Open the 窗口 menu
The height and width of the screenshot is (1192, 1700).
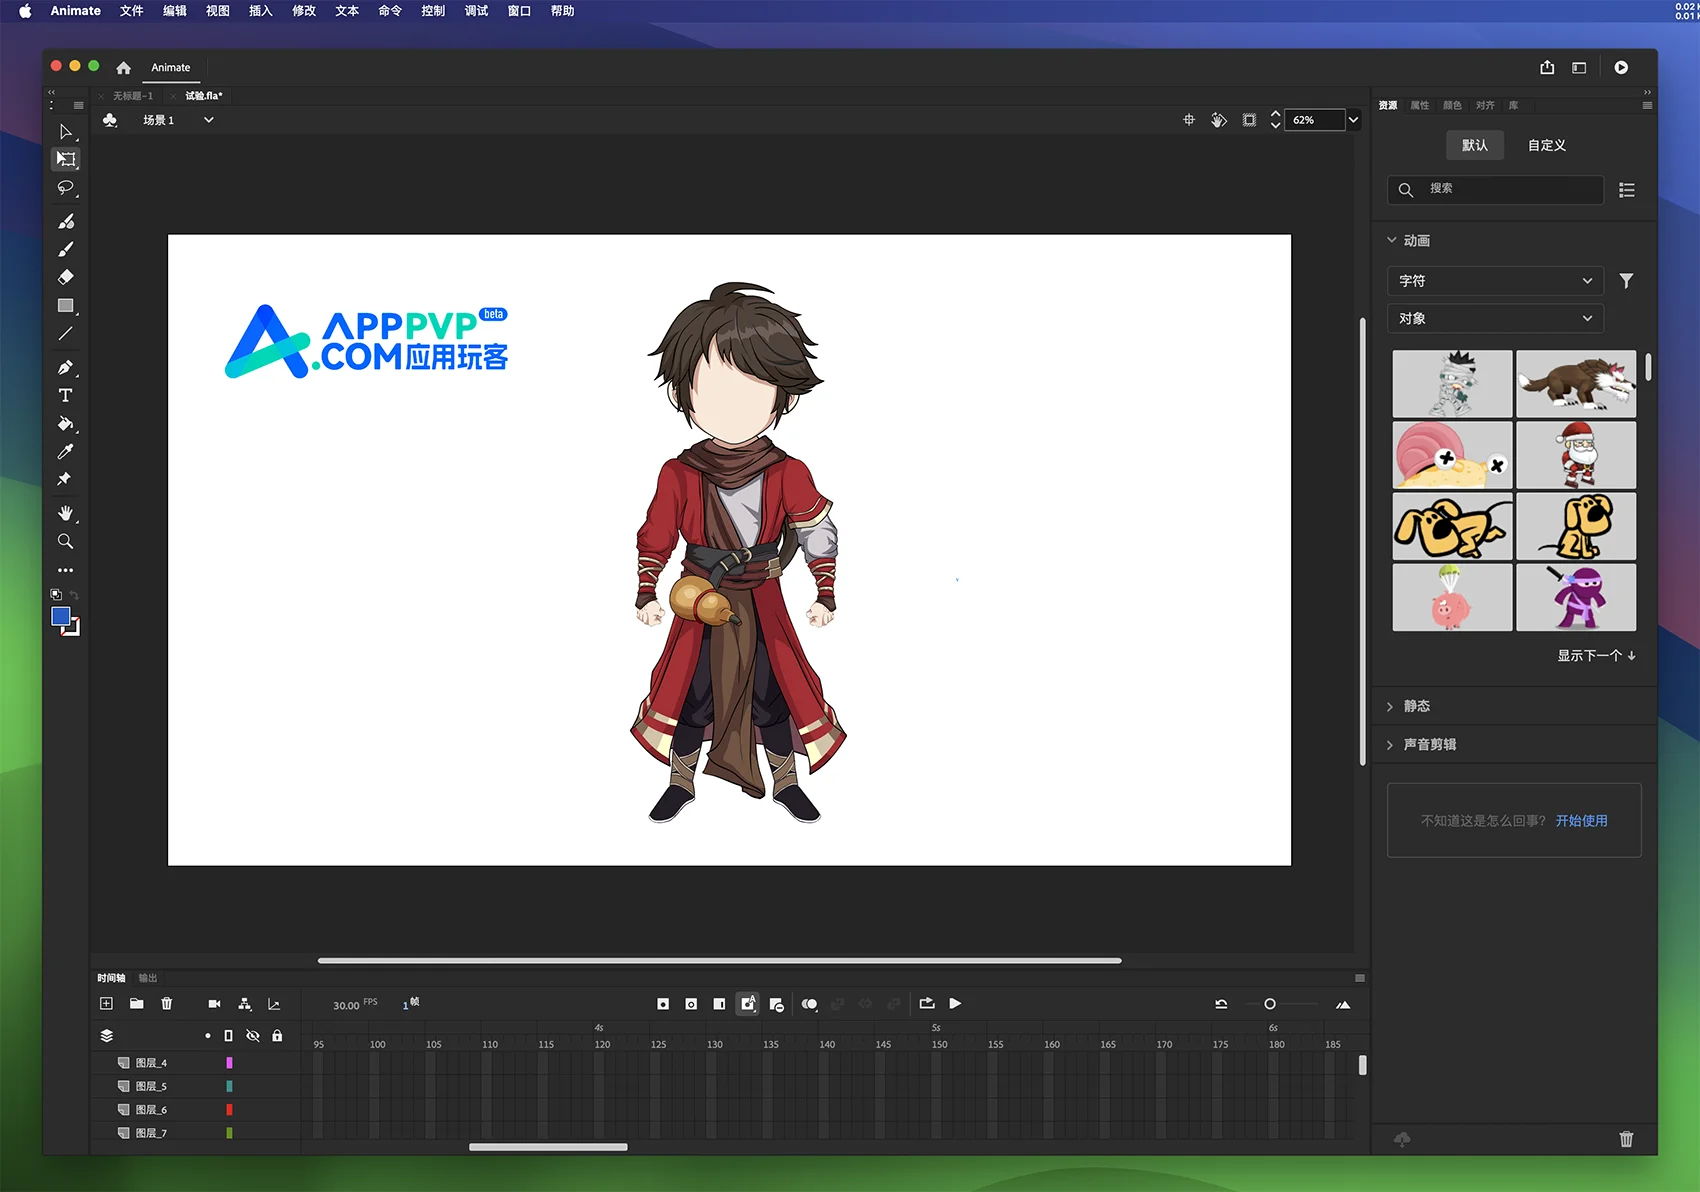(519, 11)
